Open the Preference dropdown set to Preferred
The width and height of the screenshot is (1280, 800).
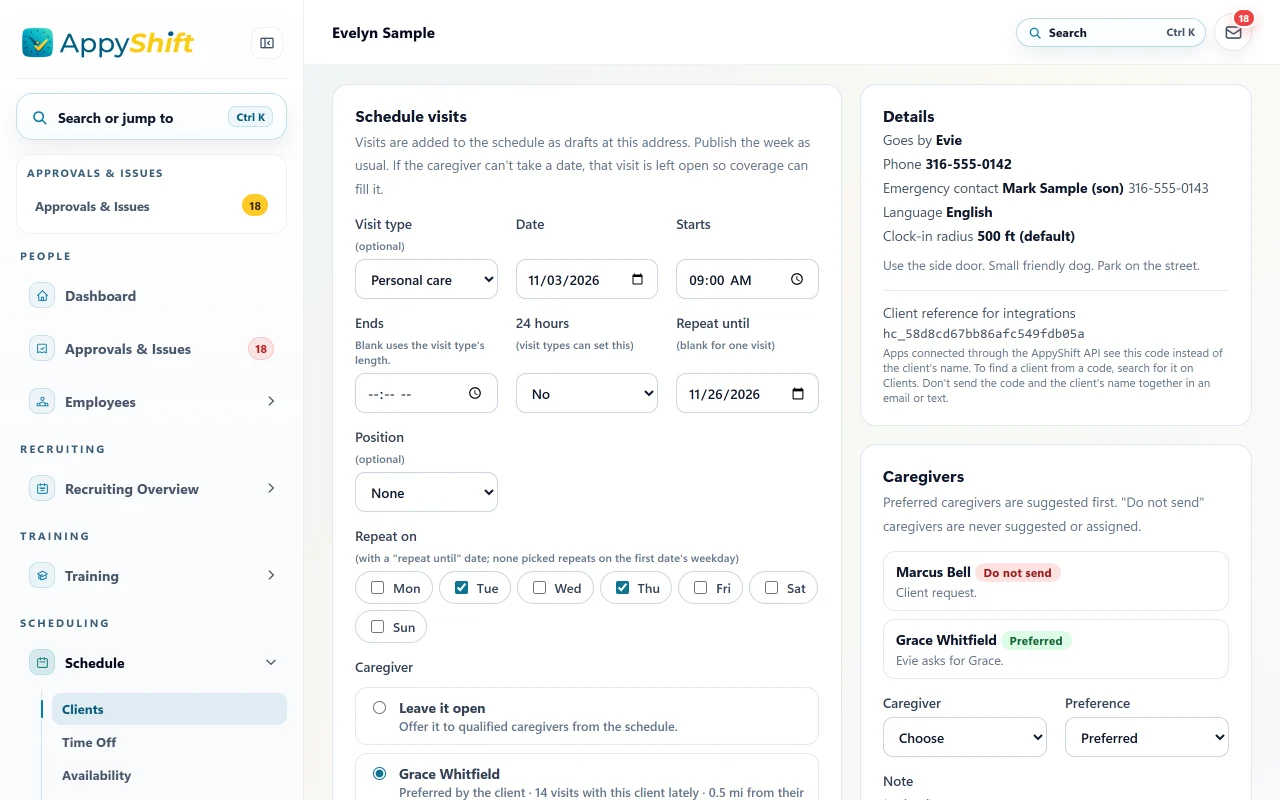point(1147,738)
